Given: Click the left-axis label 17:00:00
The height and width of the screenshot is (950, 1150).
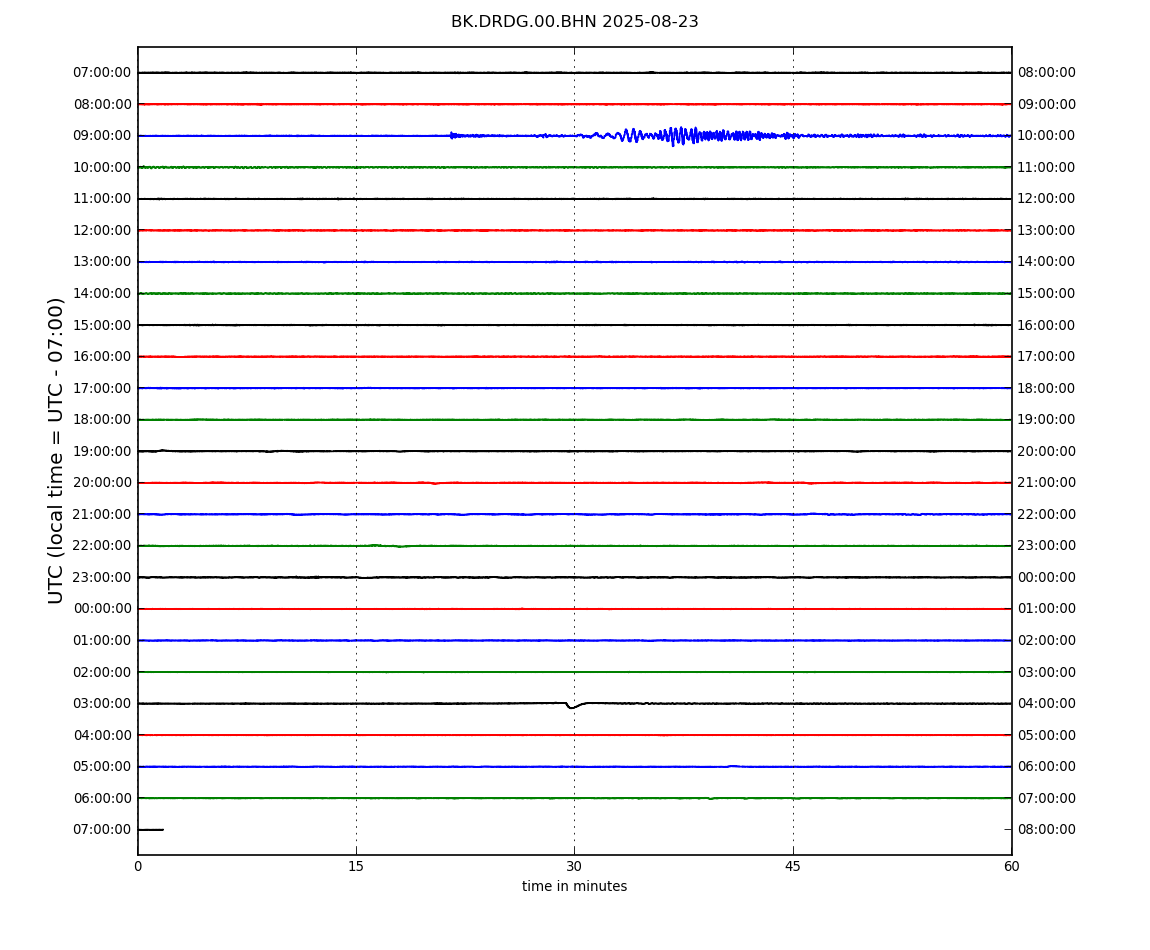Looking at the screenshot, I should pyautogui.click(x=102, y=388).
